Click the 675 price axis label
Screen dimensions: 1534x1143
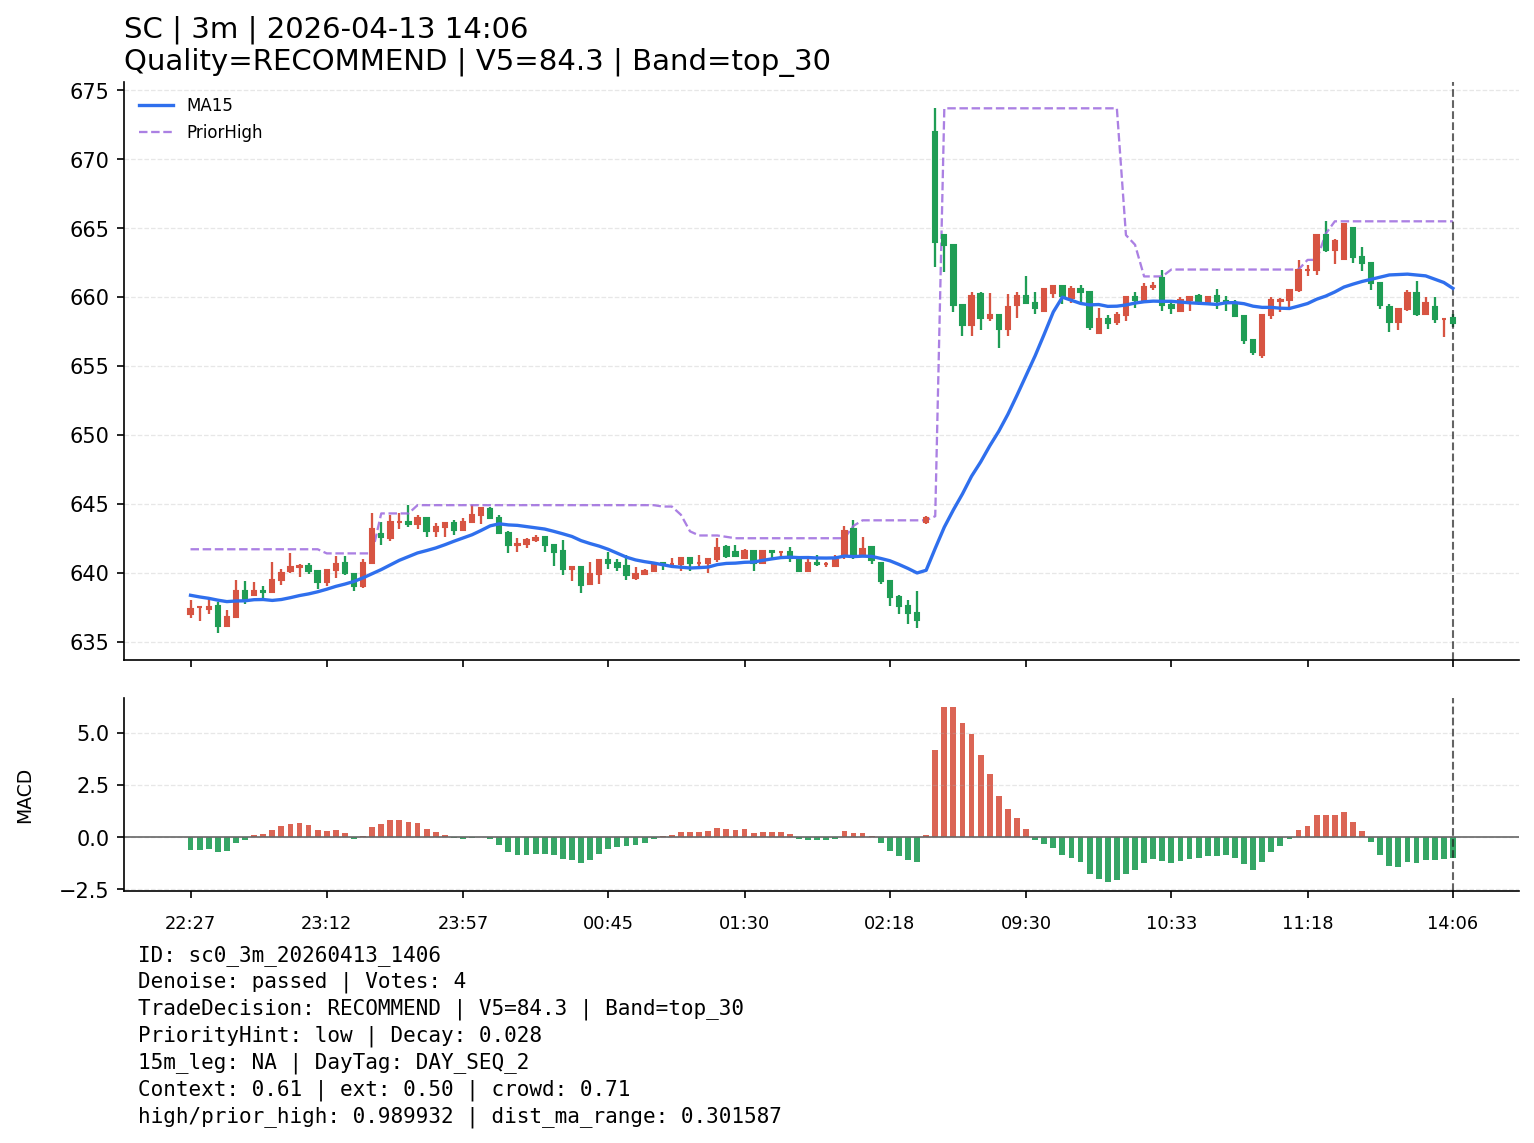click(89, 91)
